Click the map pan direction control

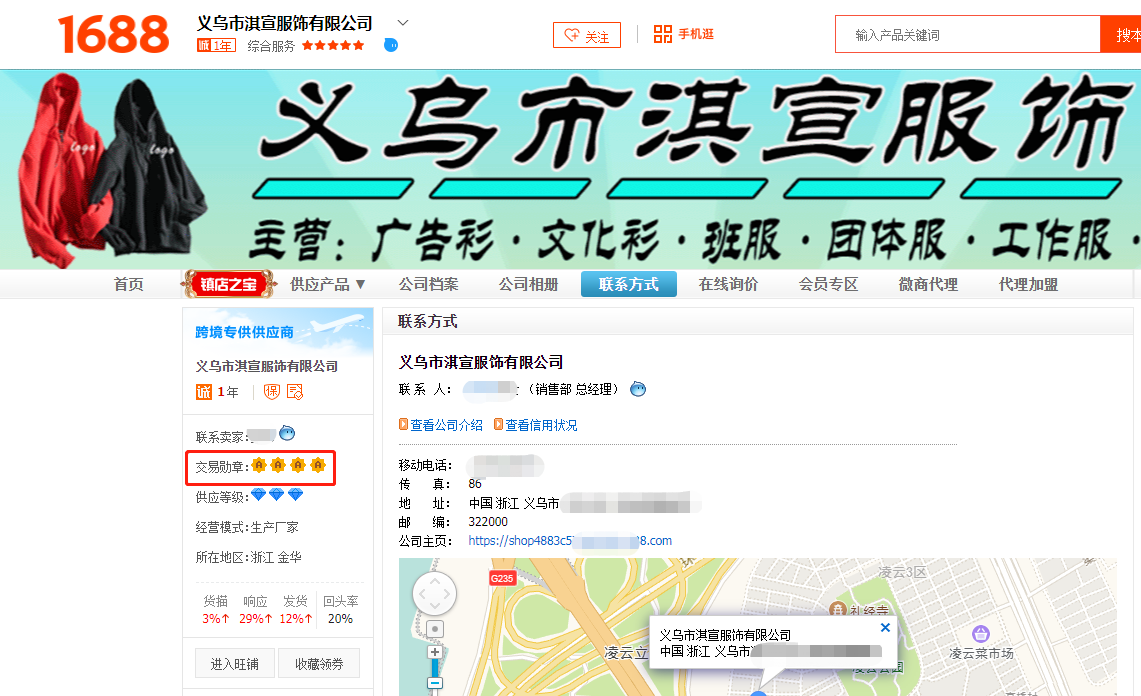(x=434, y=594)
